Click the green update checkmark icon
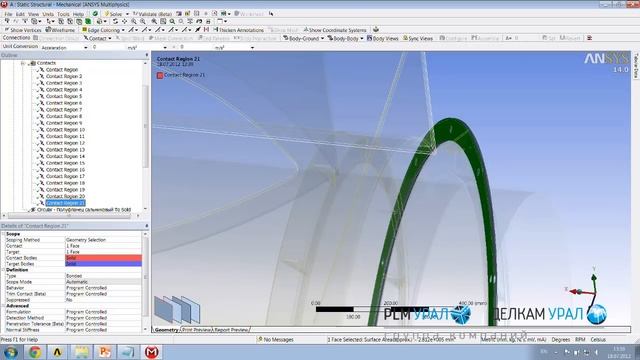The height and width of the screenshot is (360, 640). tap(95, 13)
